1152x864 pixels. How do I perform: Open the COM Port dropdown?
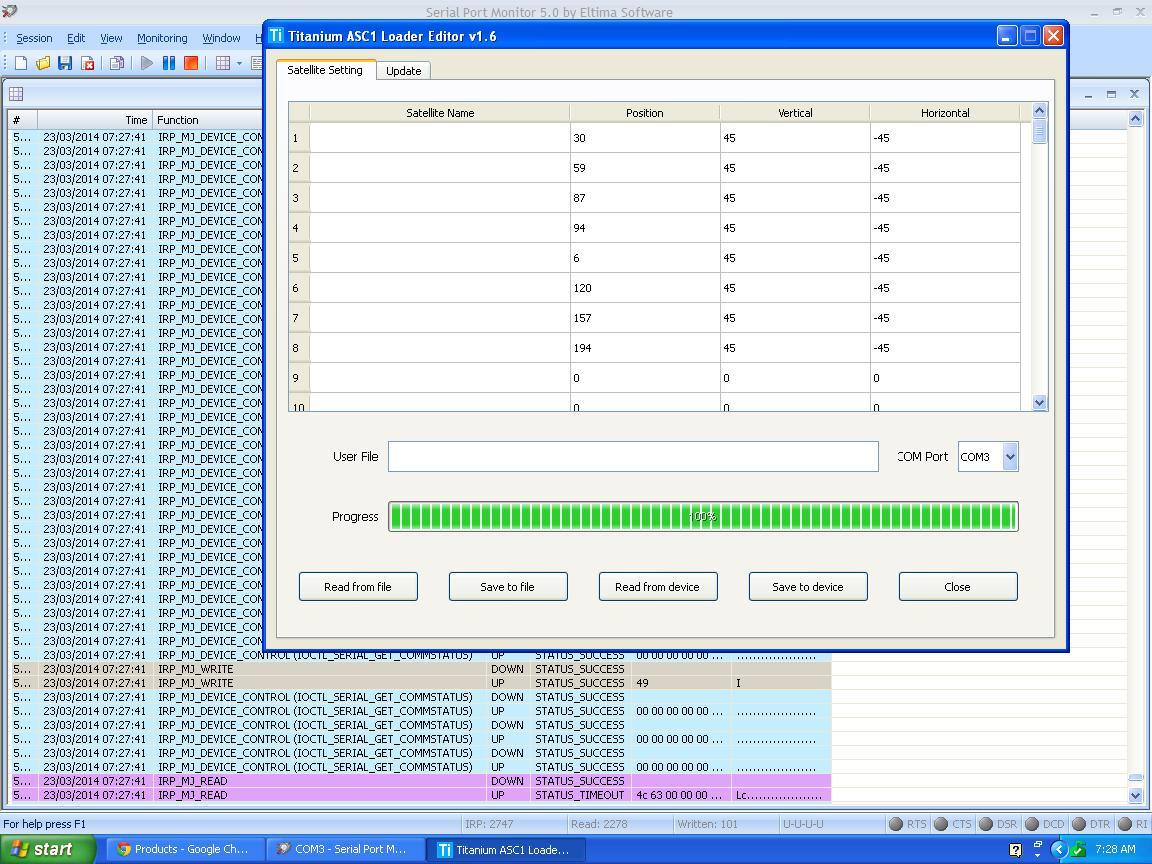pyautogui.click(x=1010, y=457)
